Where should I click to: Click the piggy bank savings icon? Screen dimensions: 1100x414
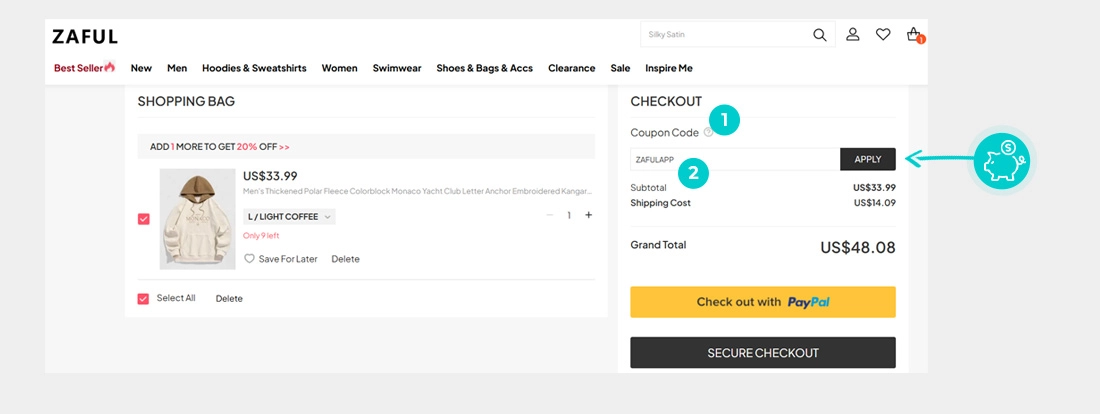coord(1001,160)
